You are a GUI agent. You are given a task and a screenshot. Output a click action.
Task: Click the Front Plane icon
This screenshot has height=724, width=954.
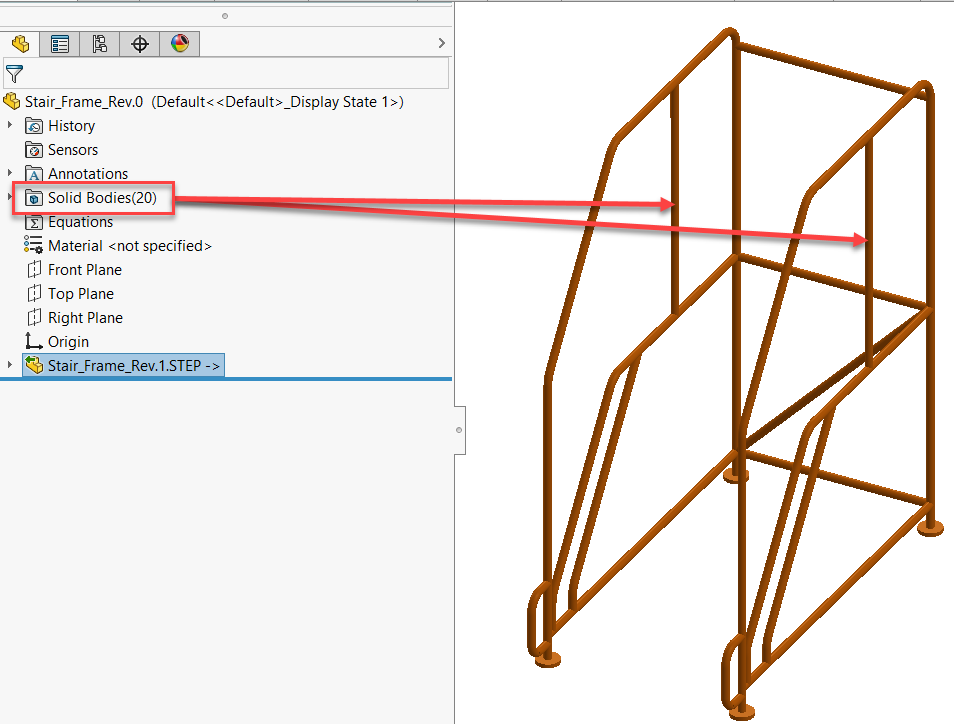coord(34,270)
